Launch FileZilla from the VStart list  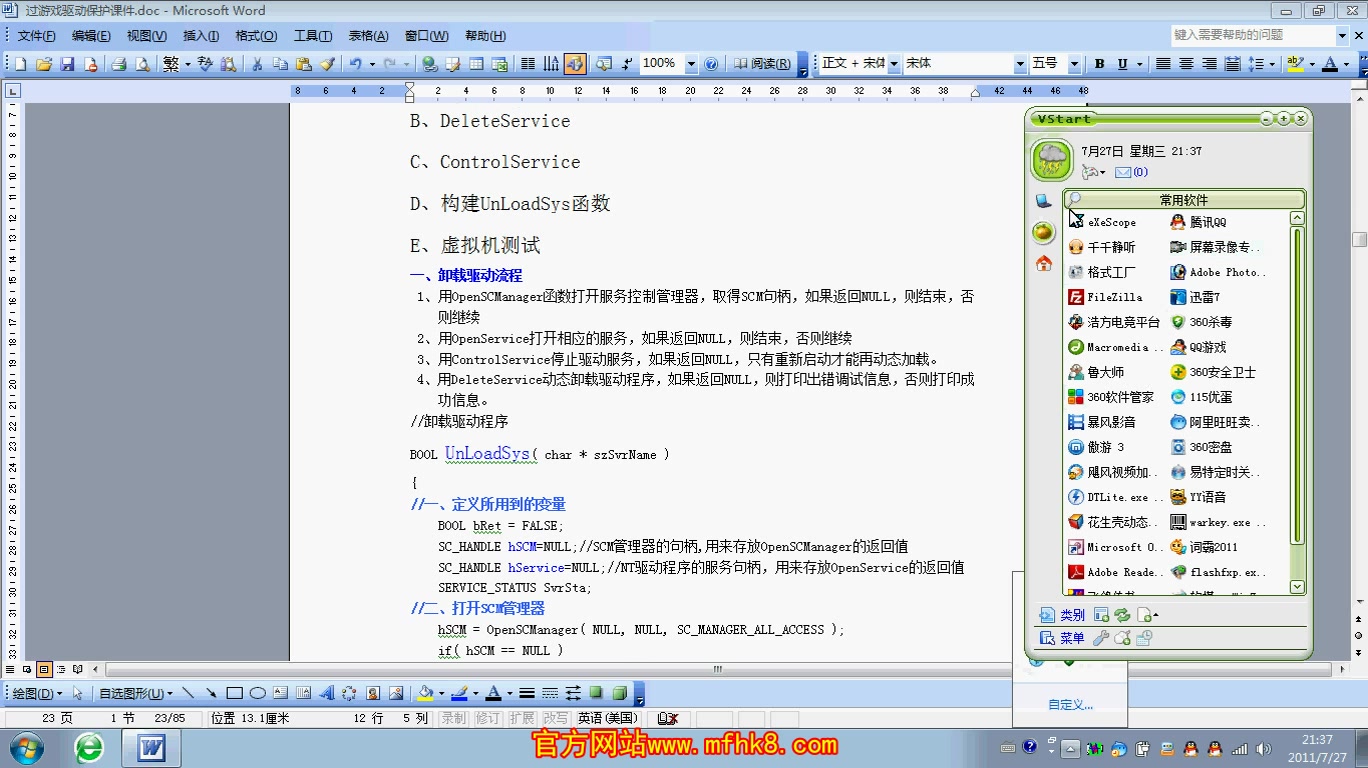click(x=1104, y=297)
